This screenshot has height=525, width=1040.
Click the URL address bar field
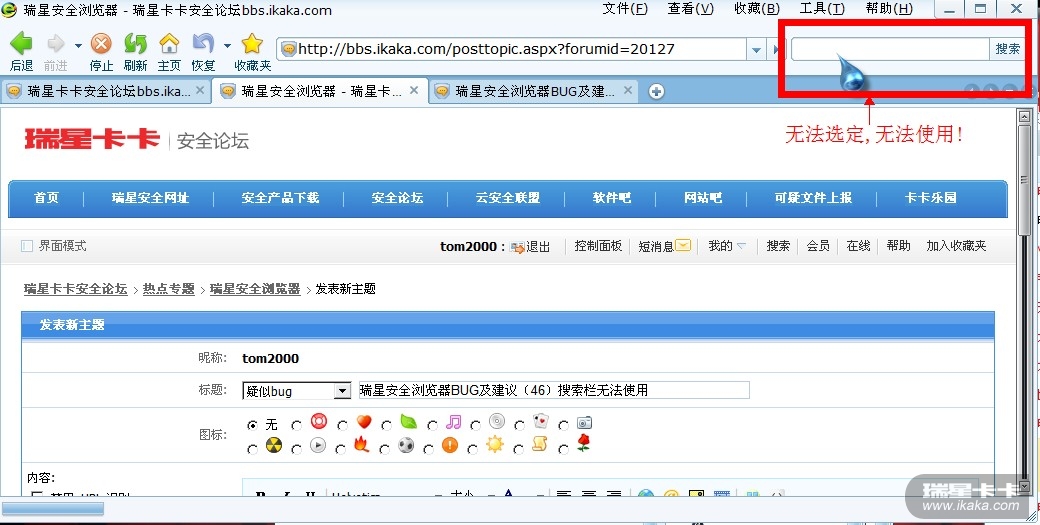(x=513, y=49)
